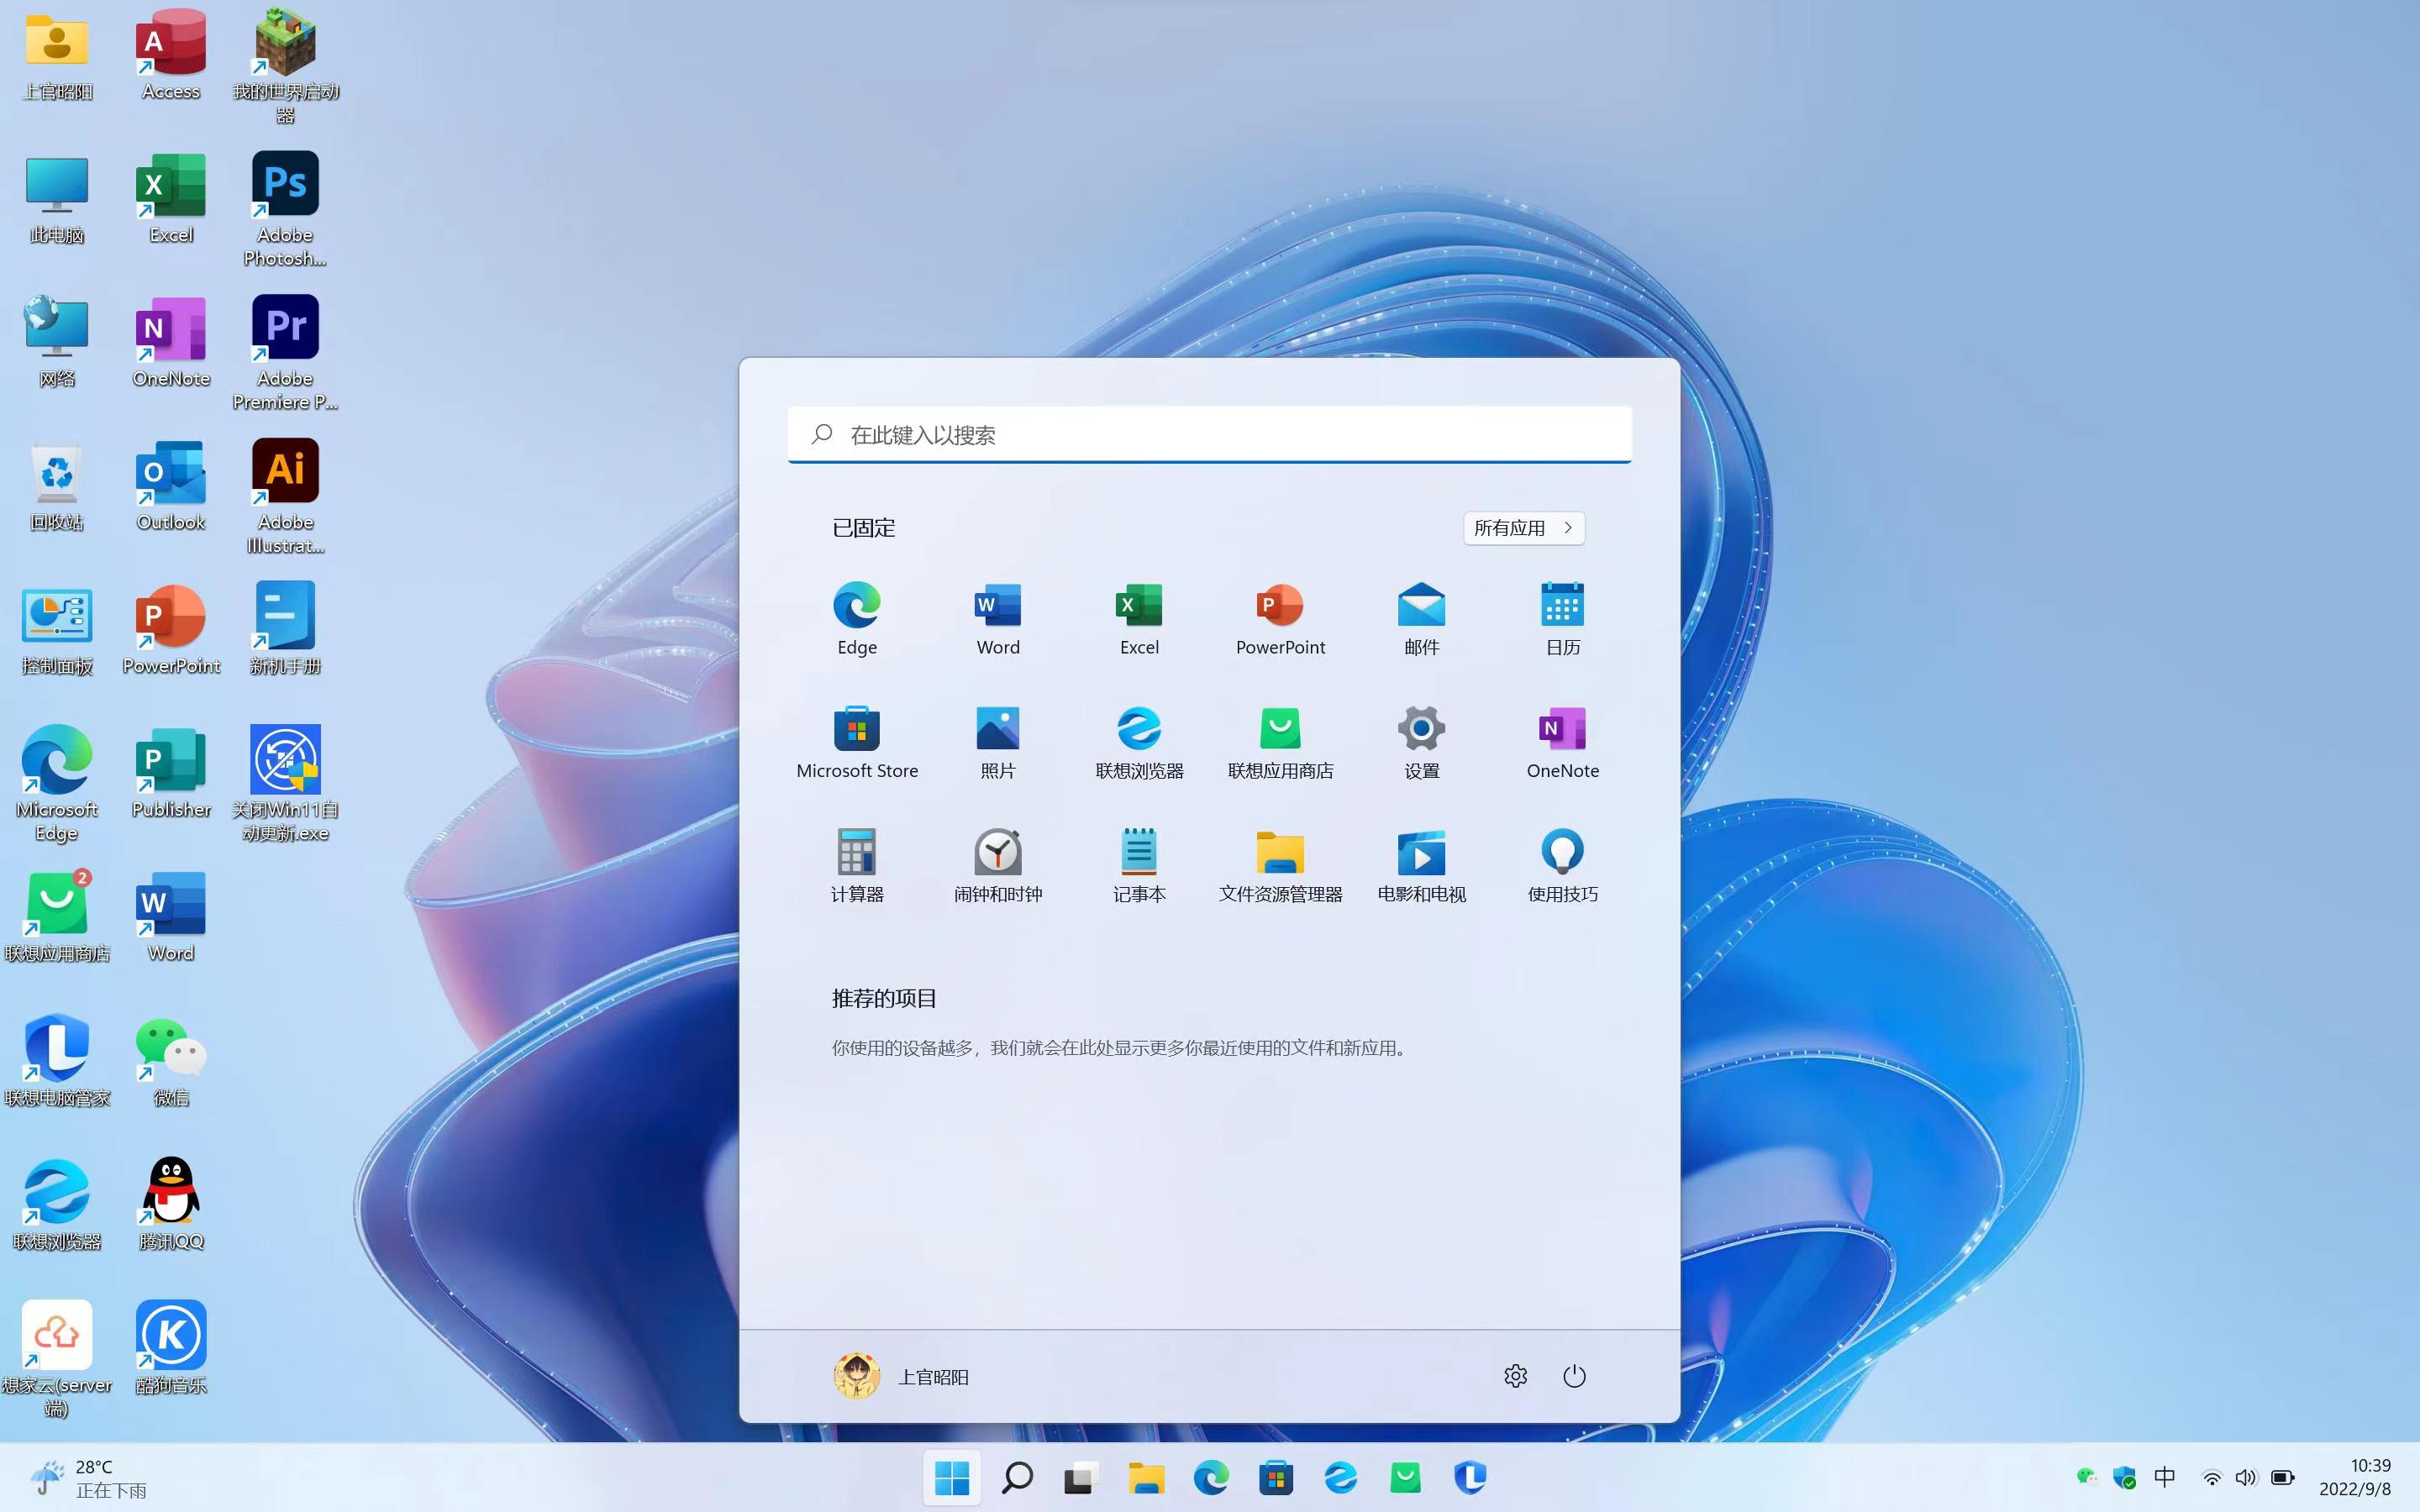
Task: Launch Microsoft Store pinned tile
Action: [856, 741]
